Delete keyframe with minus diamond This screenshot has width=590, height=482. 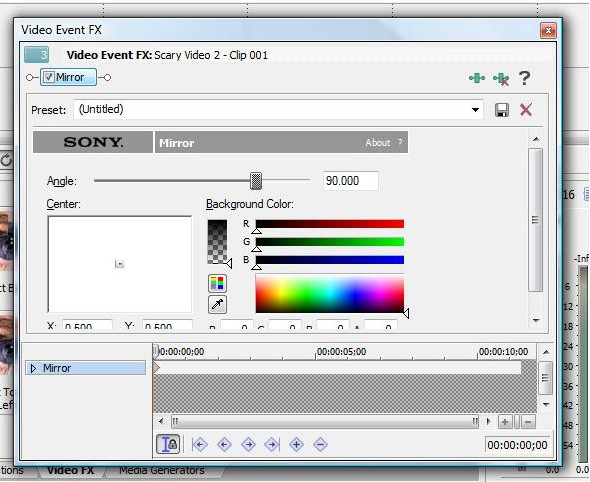pos(320,445)
